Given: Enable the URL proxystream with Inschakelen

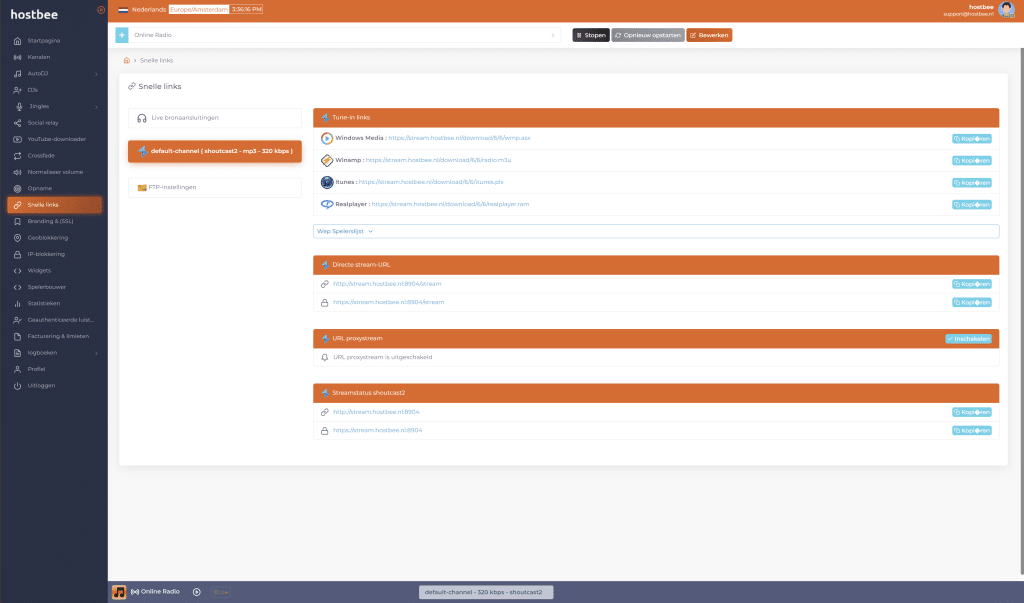Looking at the screenshot, I should coord(968,339).
